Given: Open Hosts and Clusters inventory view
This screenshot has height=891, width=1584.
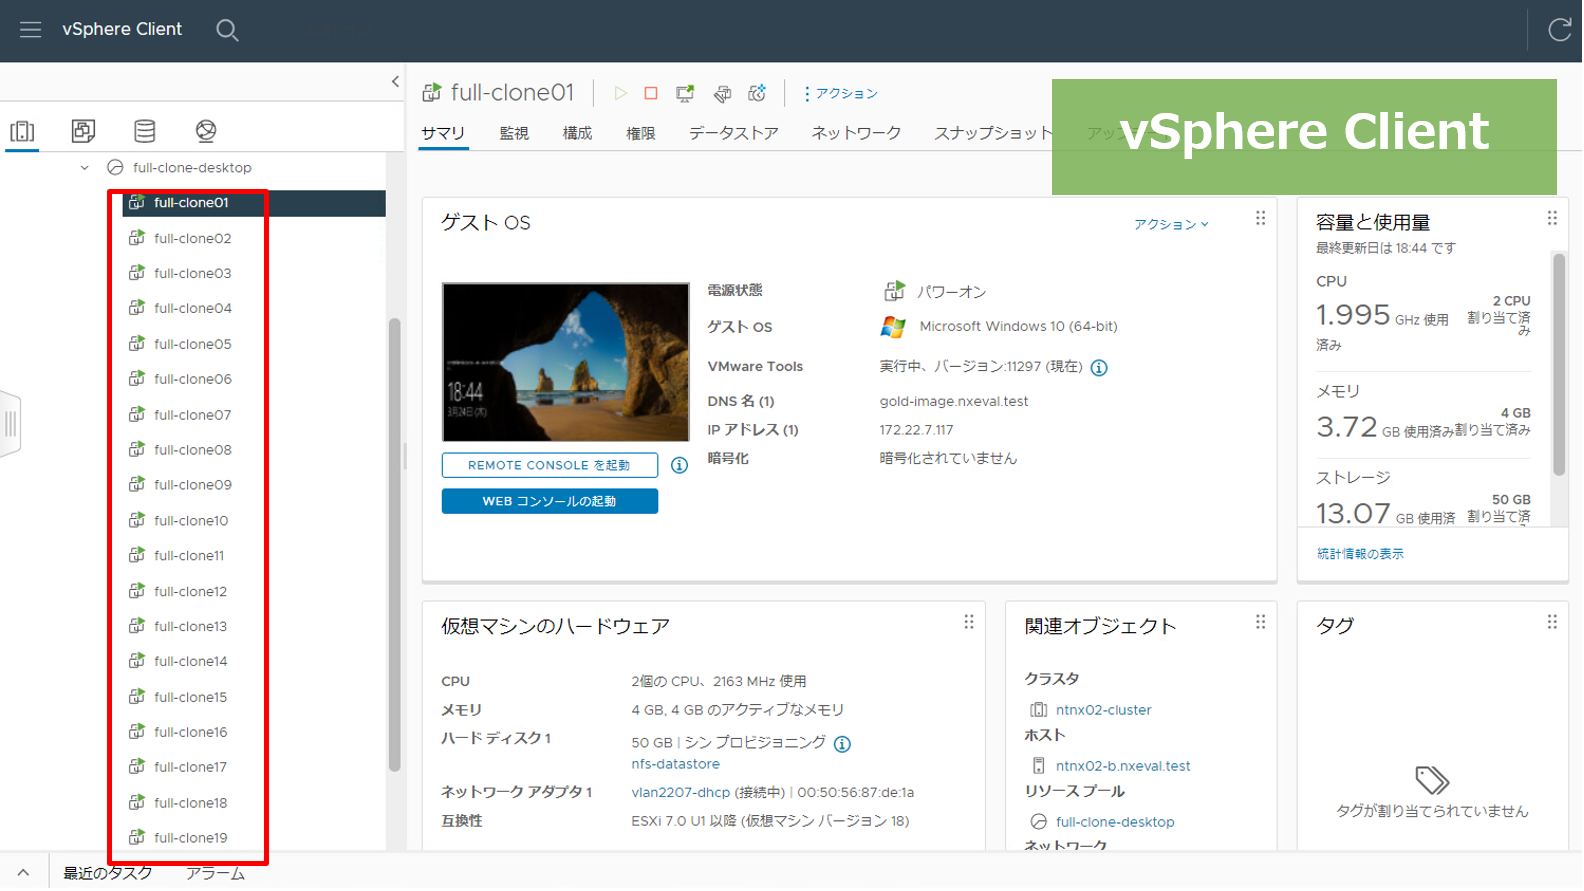Looking at the screenshot, I should pos(22,131).
